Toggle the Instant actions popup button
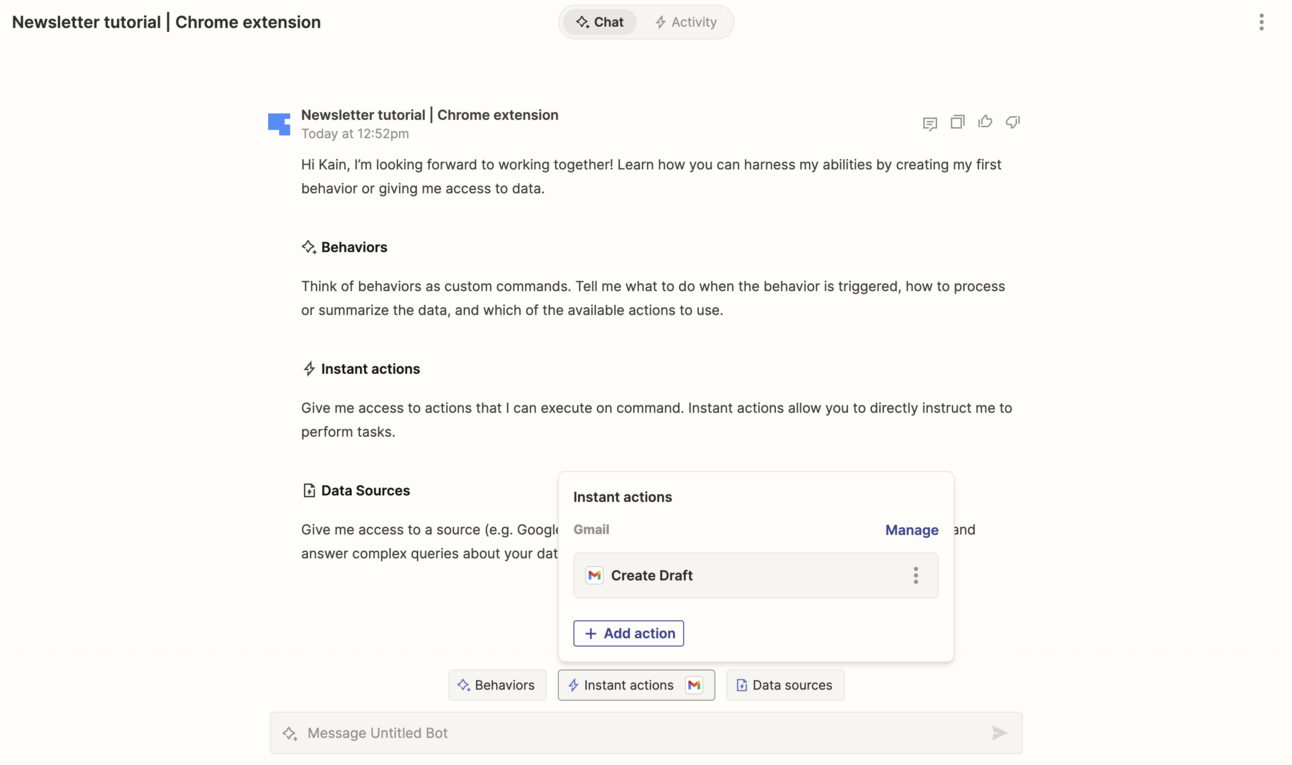 click(x=636, y=685)
